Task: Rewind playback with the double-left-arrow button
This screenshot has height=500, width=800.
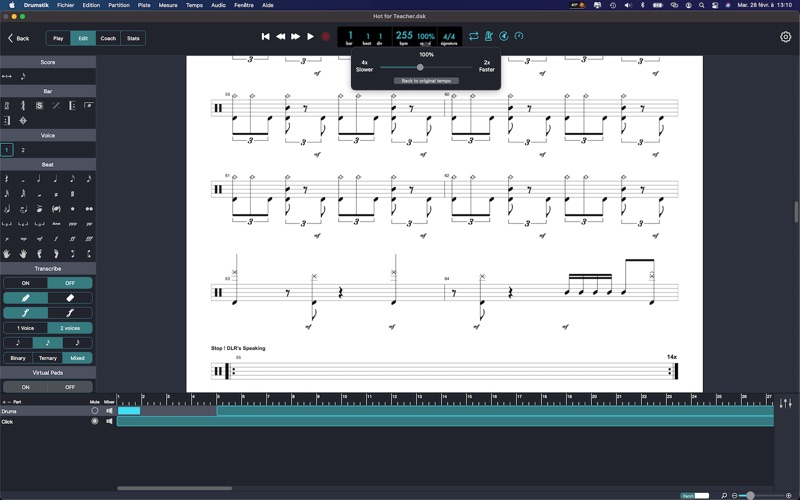Action: pyautogui.click(x=280, y=36)
